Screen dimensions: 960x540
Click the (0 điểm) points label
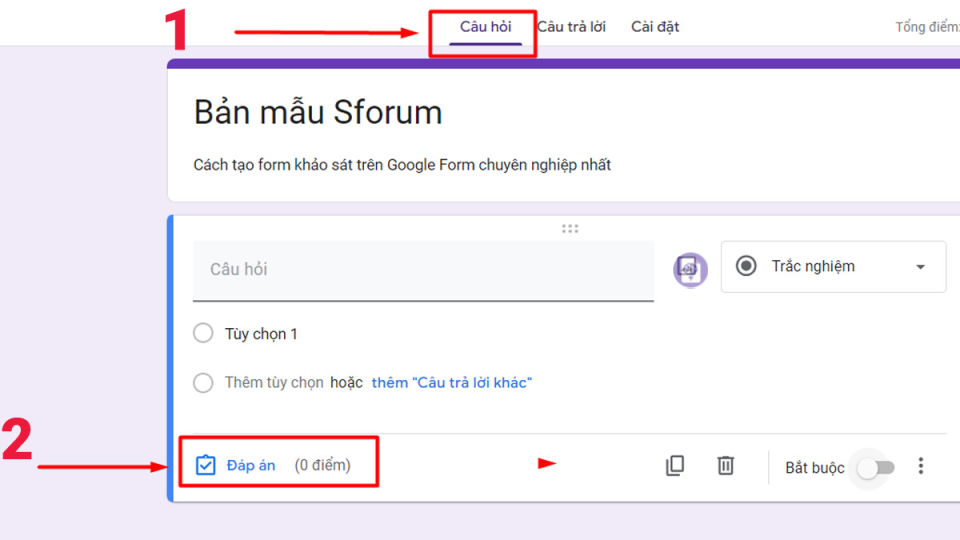tap(323, 465)
